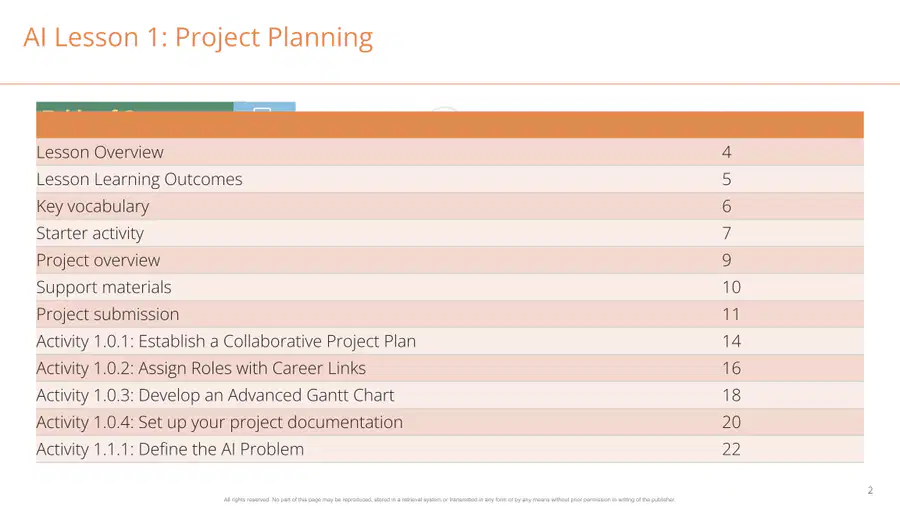This screenshot has height=506, width=900.
Task: Open the Project overview entry
Action: [x=449, y=260]
